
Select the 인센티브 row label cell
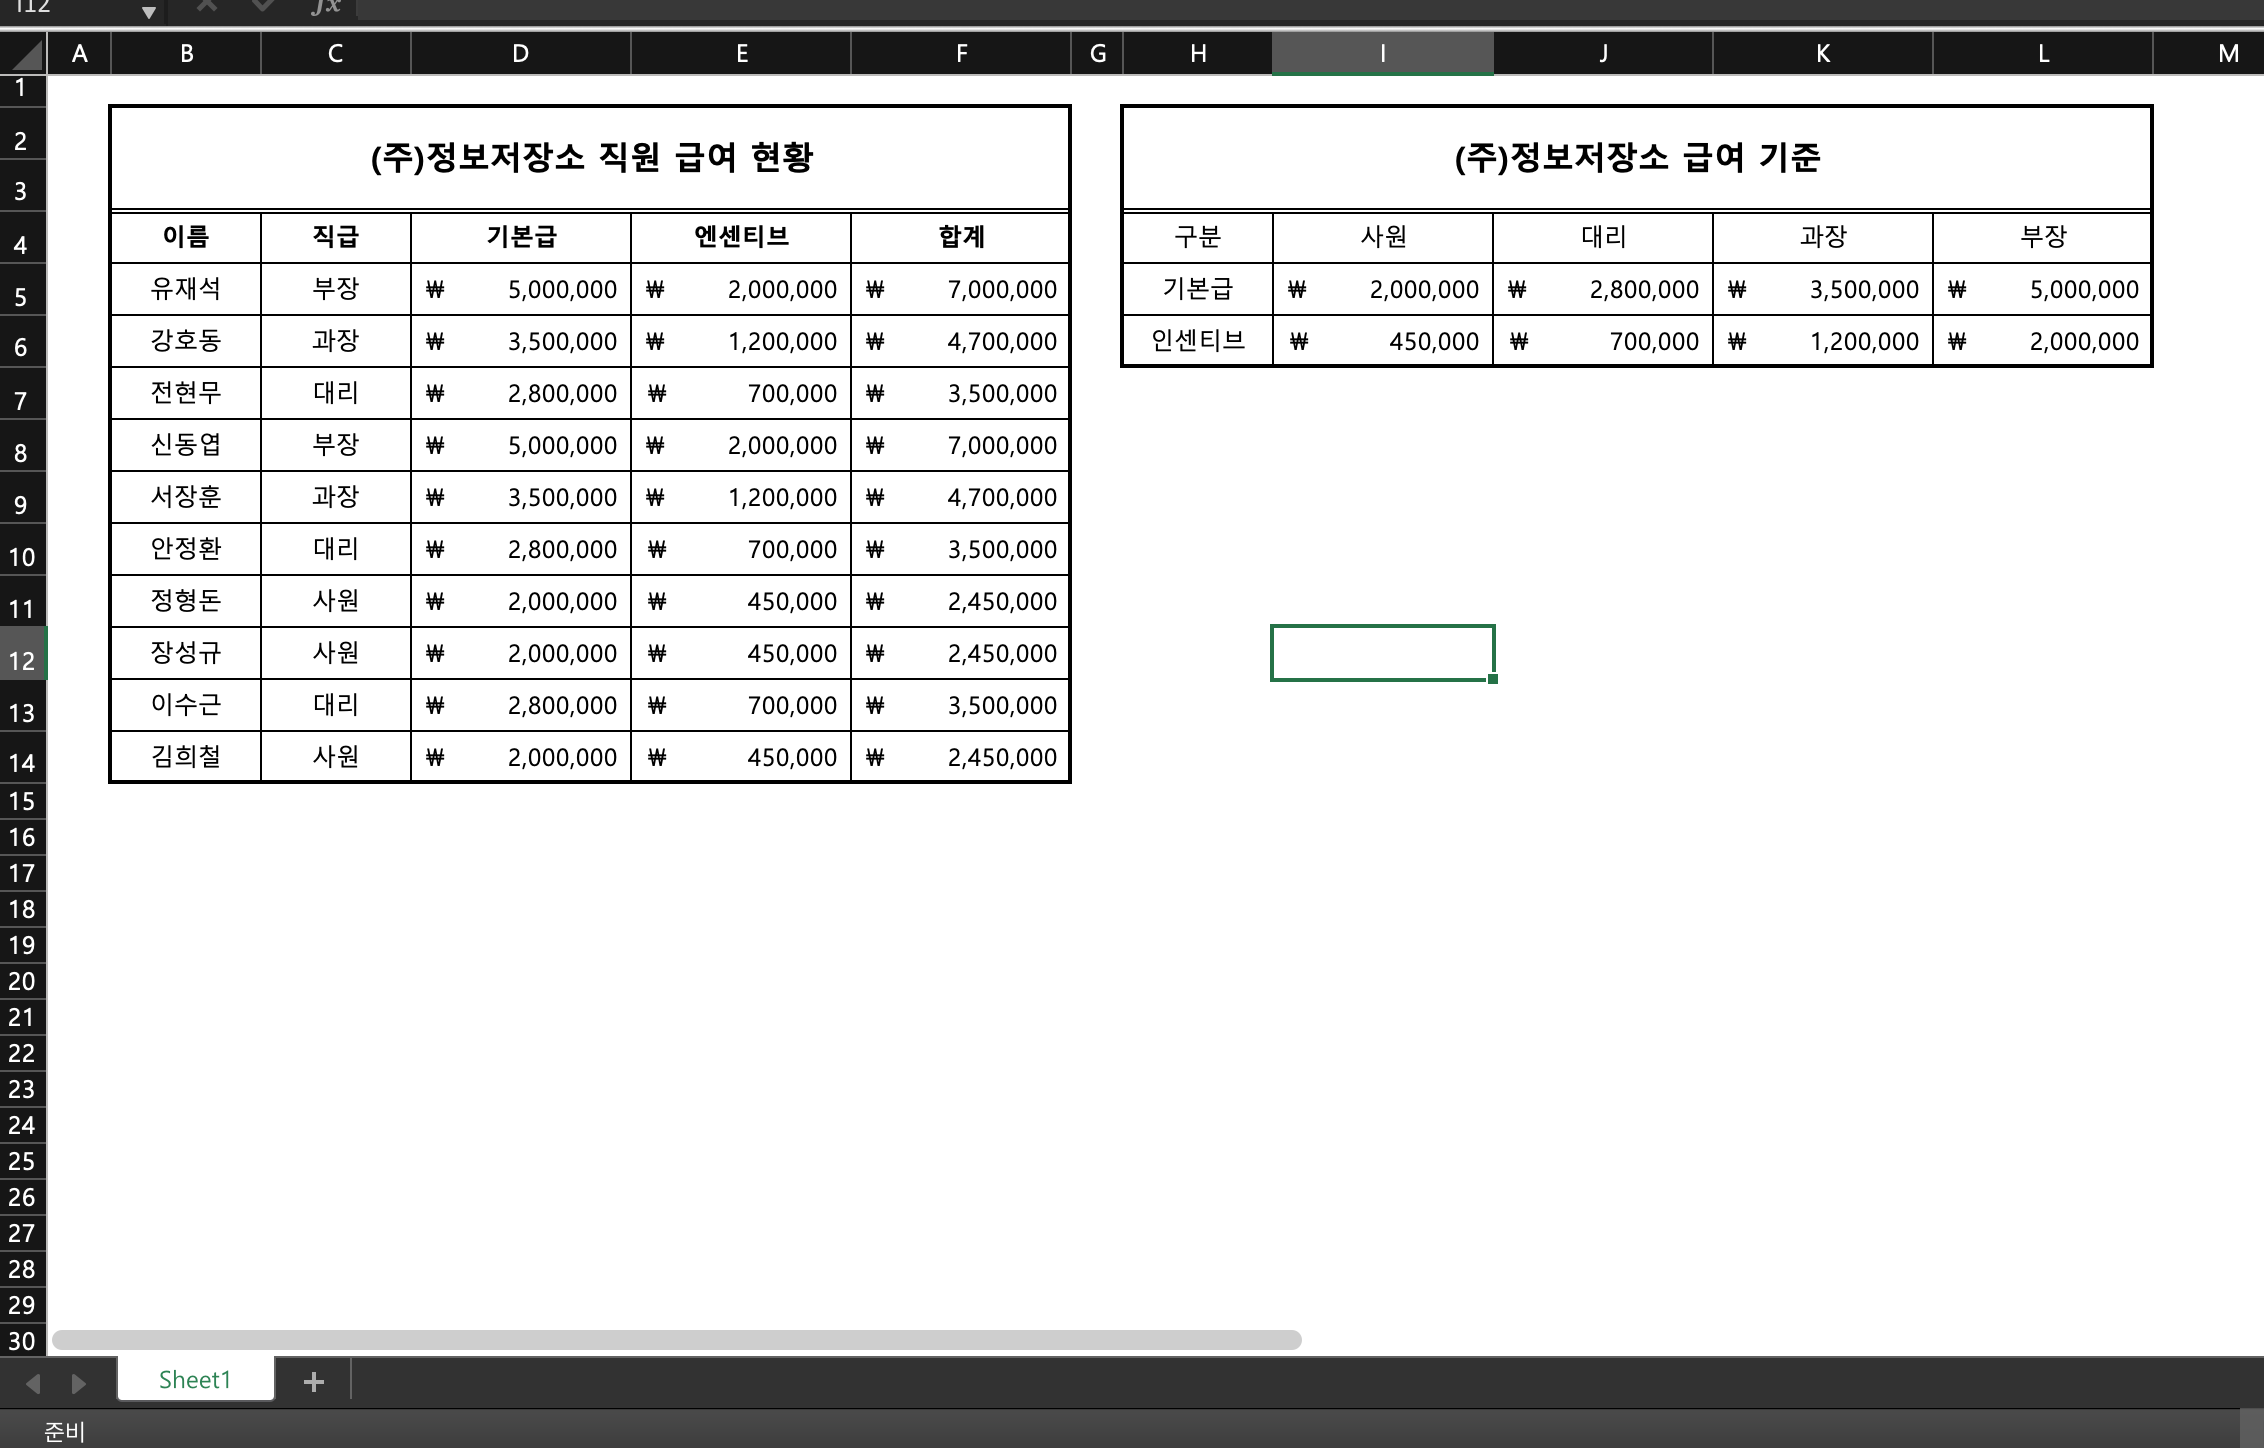[1197, 341]
